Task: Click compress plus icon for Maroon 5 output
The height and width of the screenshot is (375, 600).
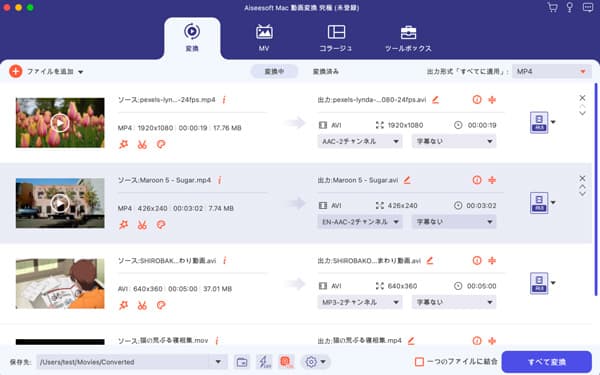Action: pos(492,180)
